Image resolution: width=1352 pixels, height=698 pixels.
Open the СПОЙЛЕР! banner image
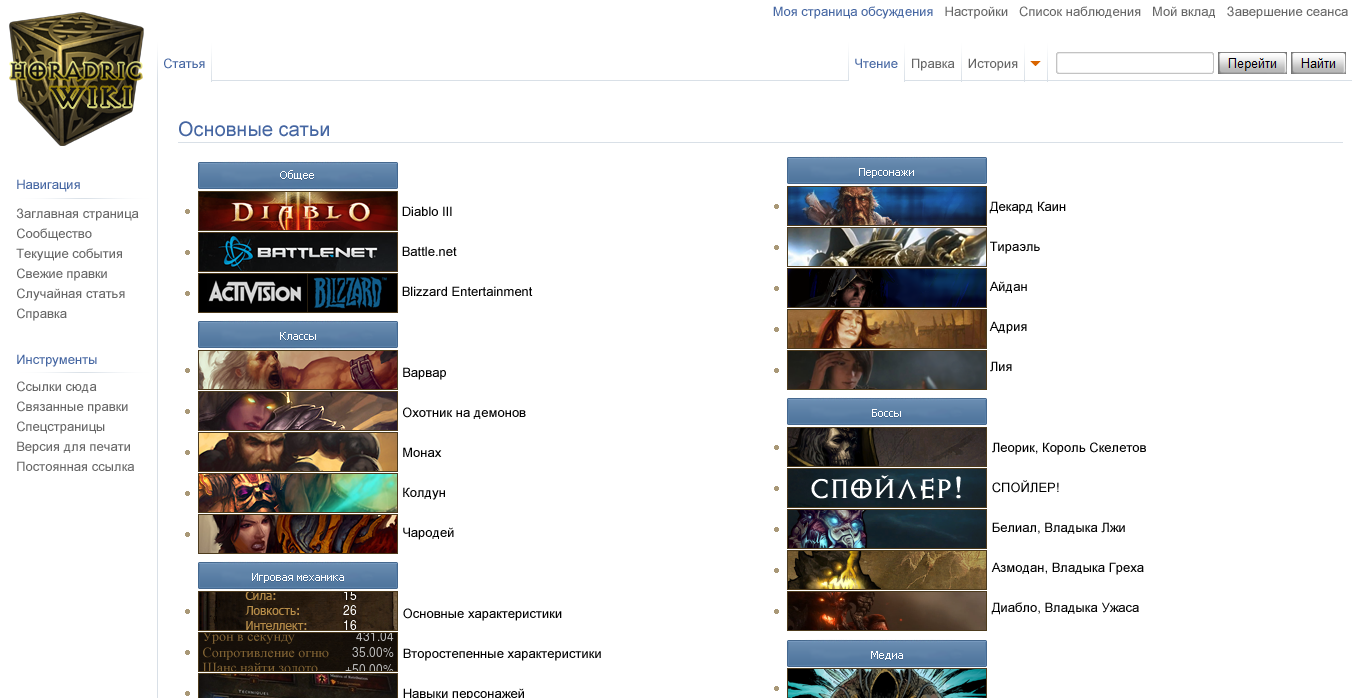[887, 488]
